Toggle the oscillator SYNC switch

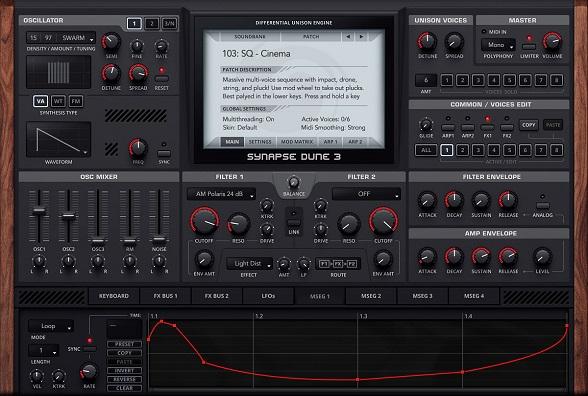pos(164,153)
